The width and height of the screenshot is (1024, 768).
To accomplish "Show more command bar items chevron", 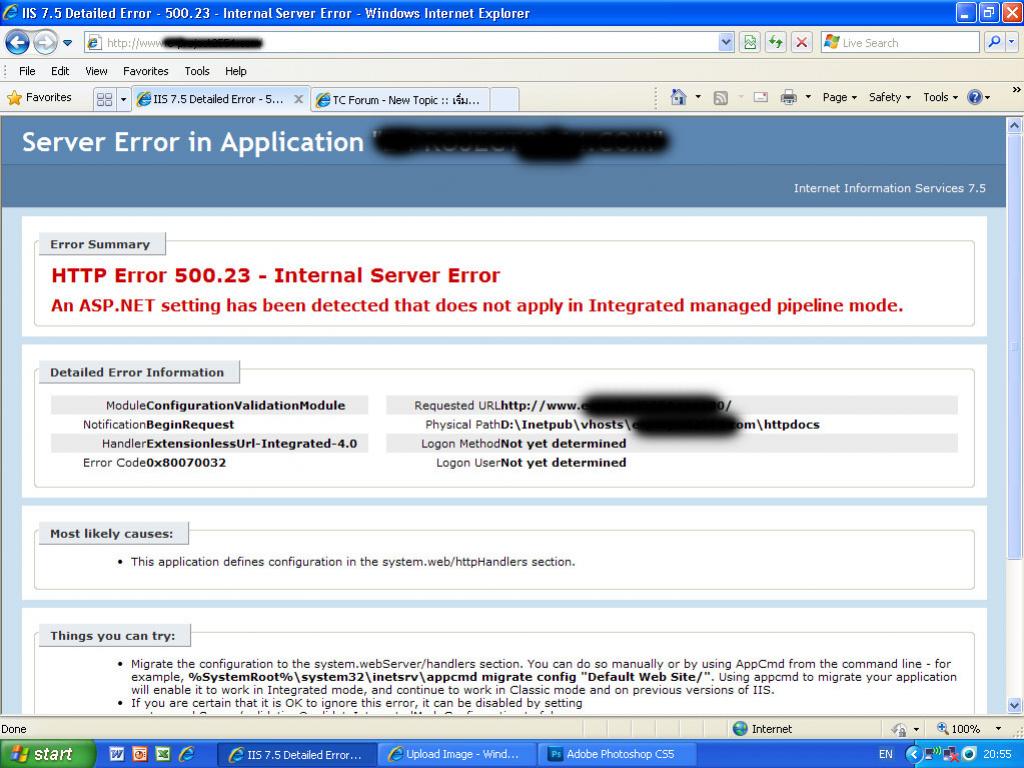I will pos(1016,89).
